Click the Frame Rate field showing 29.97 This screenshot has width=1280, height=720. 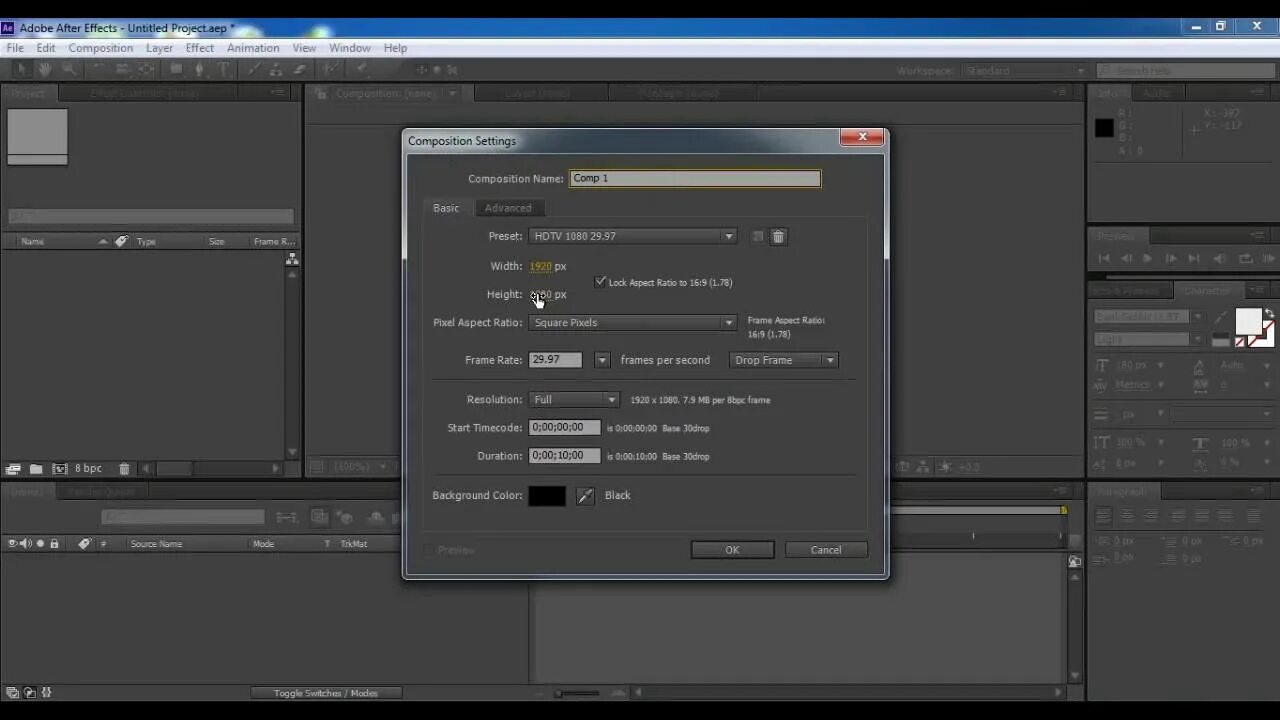(x=555, y=360)
